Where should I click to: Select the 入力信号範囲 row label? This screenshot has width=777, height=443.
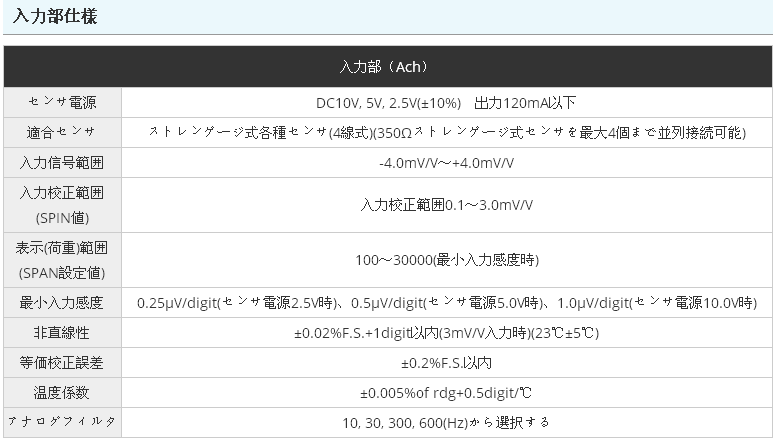pos(62,162)
